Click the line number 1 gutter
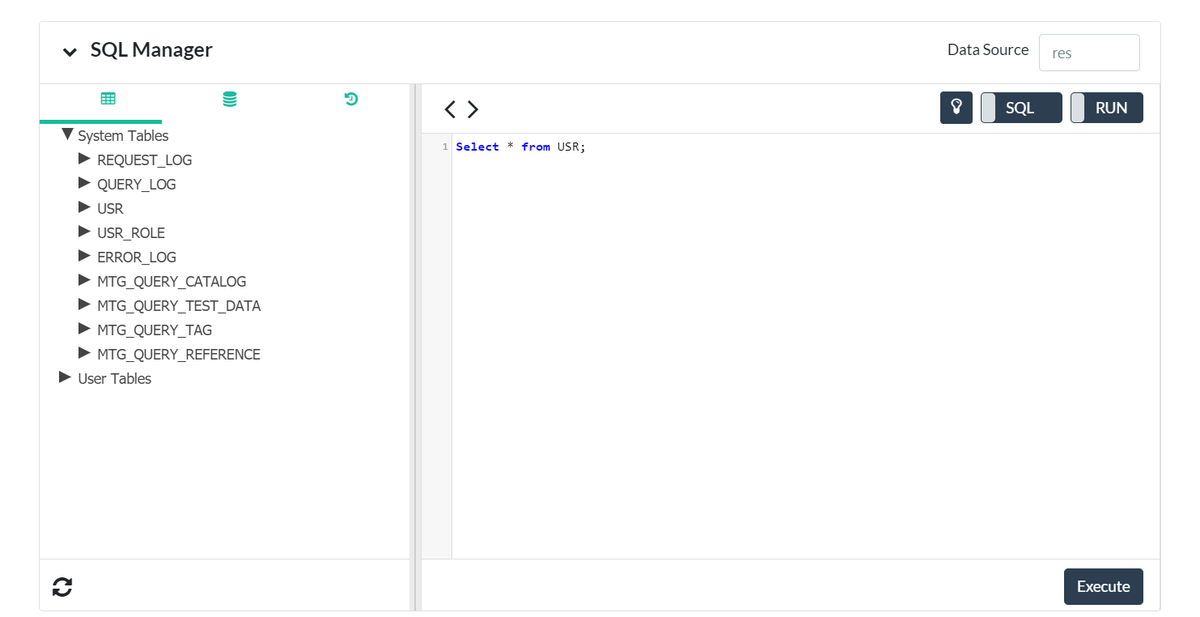1200x617 pixels. pos(445,147)
